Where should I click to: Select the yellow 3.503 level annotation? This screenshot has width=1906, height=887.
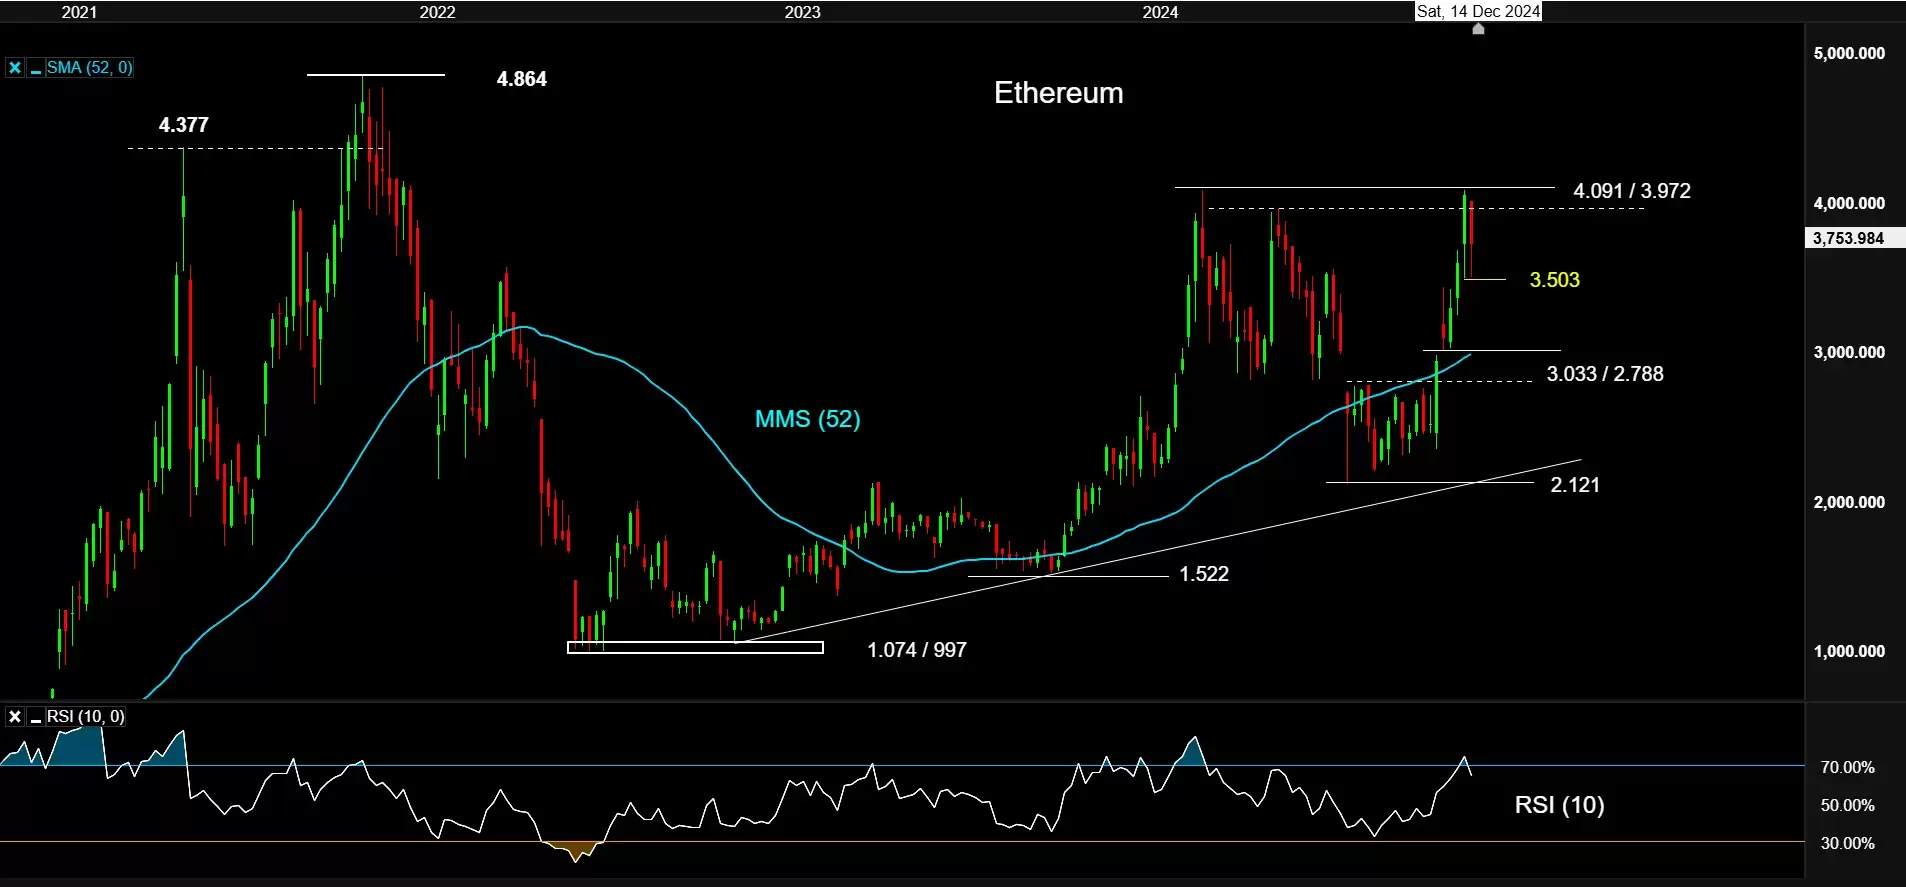tap(1555, 280)
